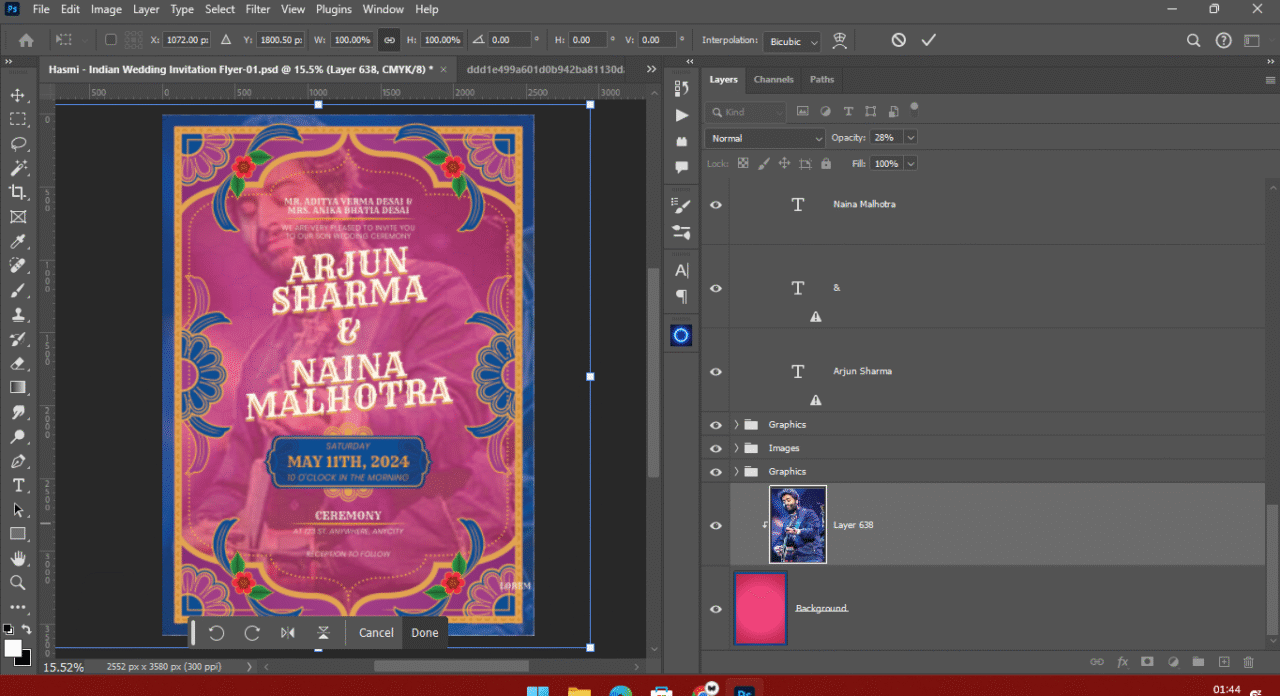Hide the Naina Malhotra text layer
This screenshot has height=696, width=1280.
pyautogui.click(x=715, y=204)
